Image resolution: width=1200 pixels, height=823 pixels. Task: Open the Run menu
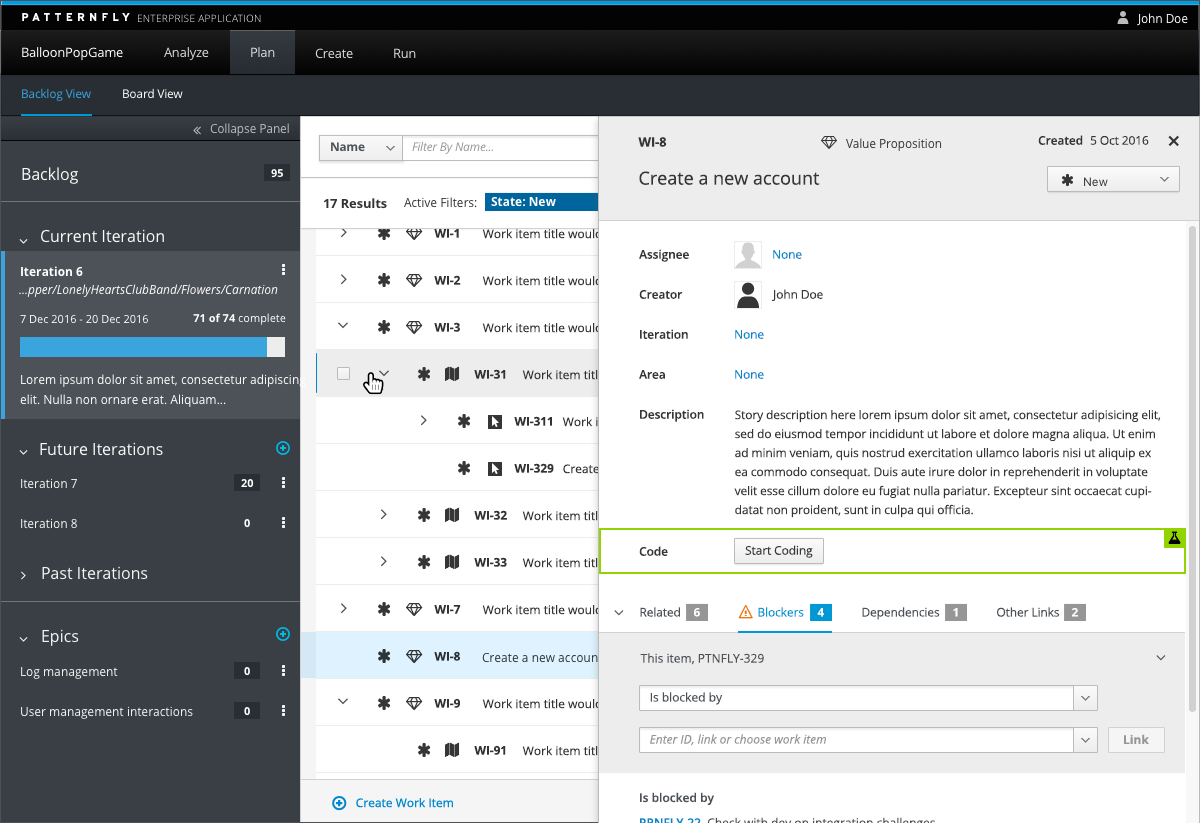(x=404, y=54)
